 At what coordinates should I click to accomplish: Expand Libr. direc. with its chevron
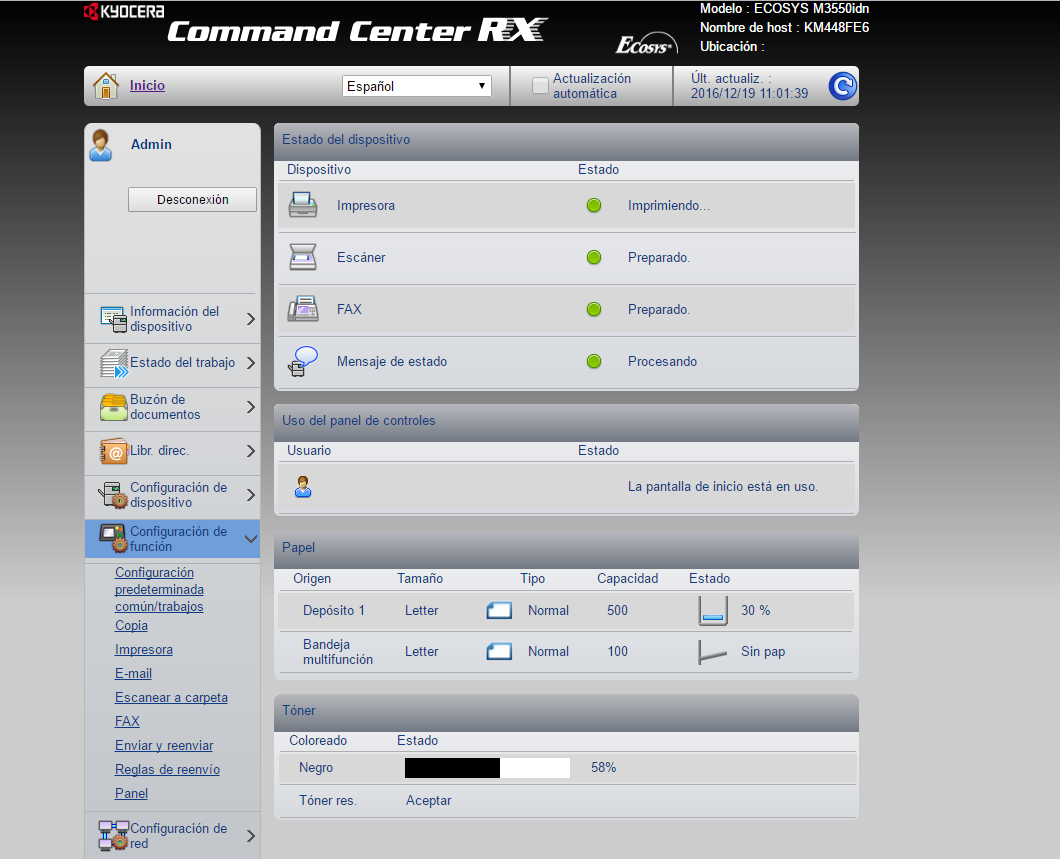251,451
